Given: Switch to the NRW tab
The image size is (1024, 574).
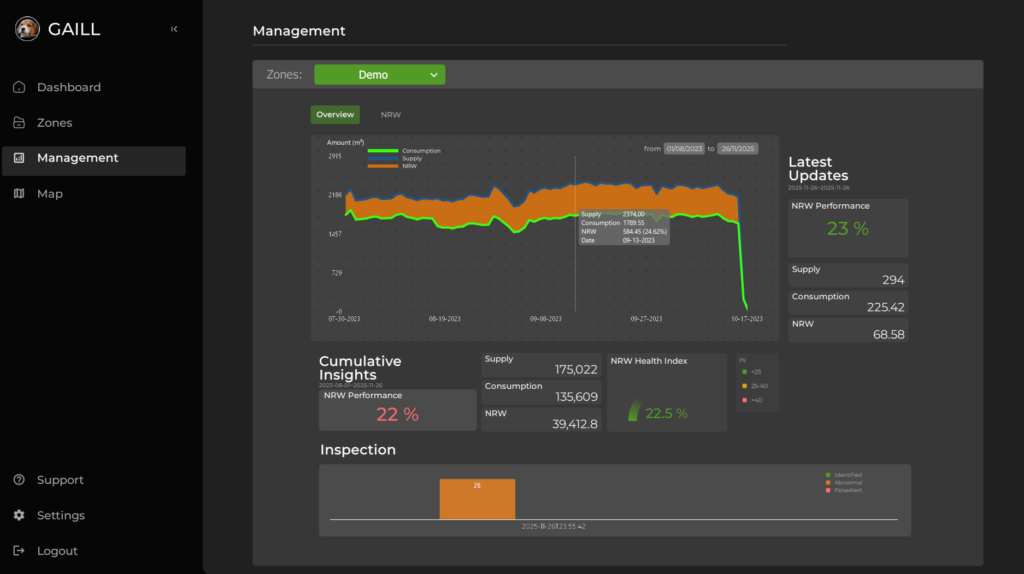Looking at the screenshot, I should [x=391, y=115].
